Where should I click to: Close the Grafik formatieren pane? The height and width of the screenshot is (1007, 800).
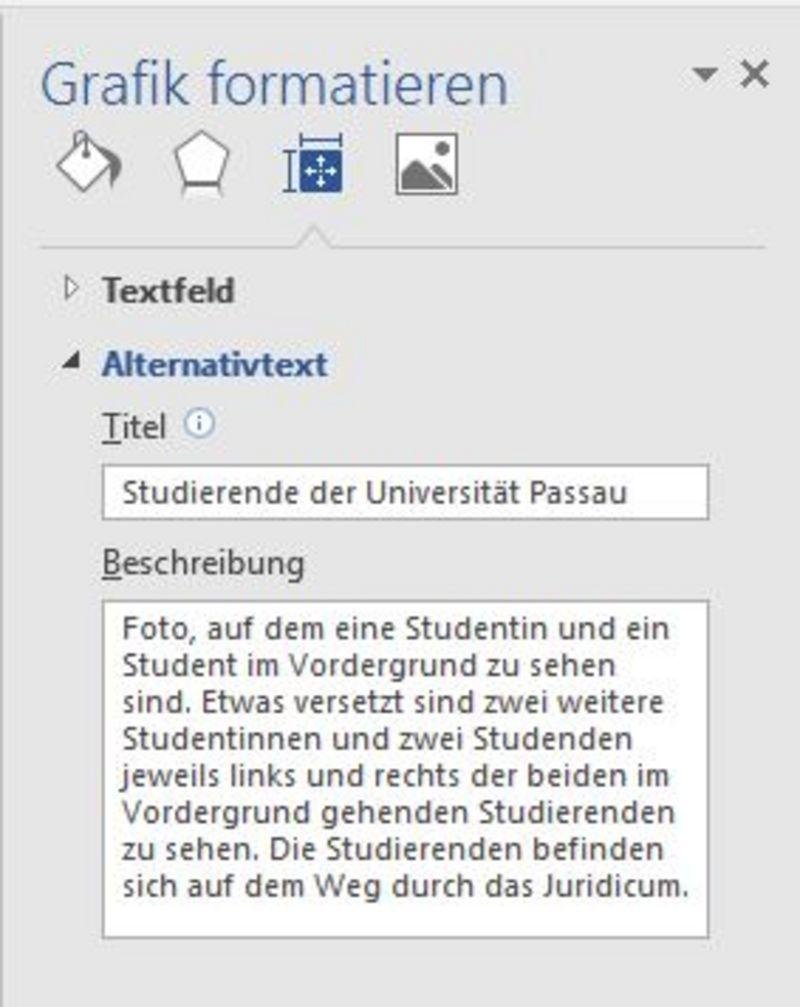tap(754, 74)
